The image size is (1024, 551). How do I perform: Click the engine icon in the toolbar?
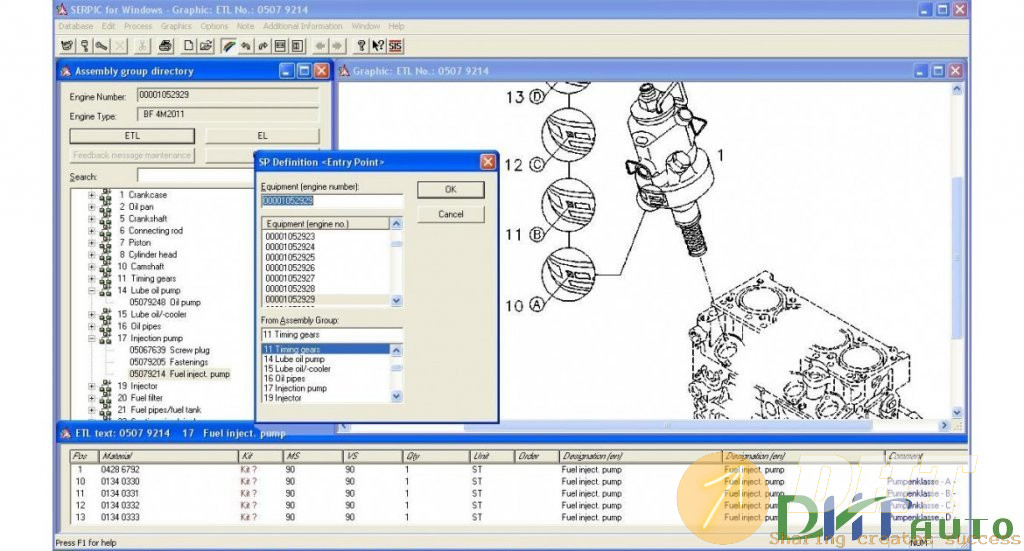67,46
